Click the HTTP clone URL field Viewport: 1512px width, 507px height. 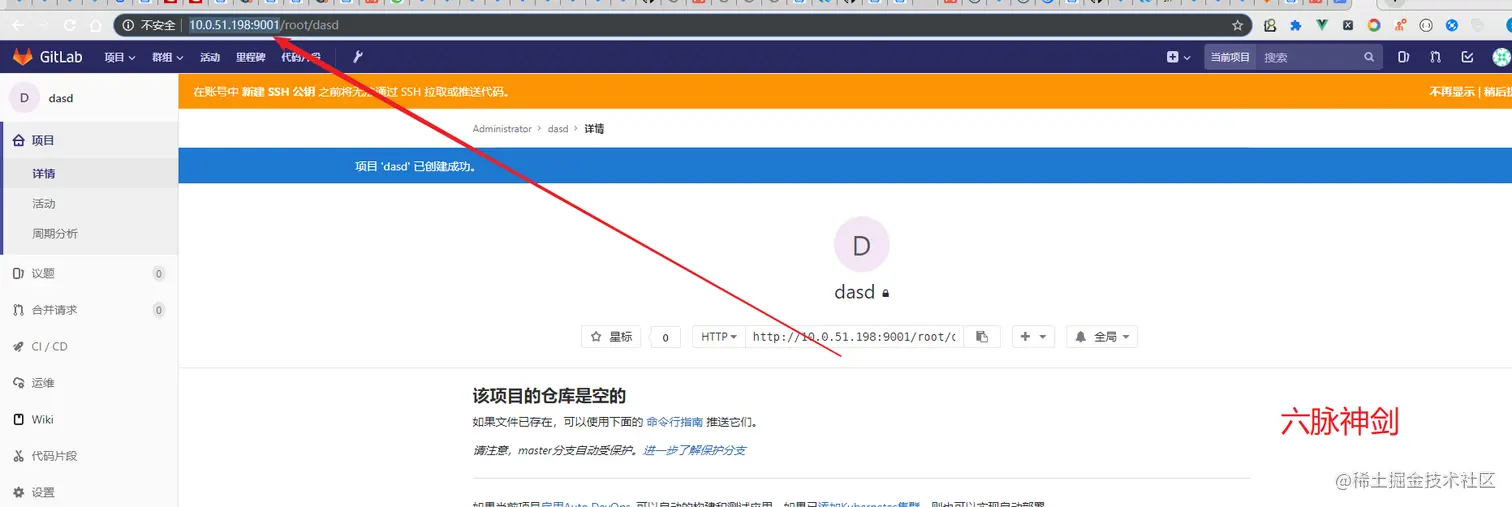855,337
